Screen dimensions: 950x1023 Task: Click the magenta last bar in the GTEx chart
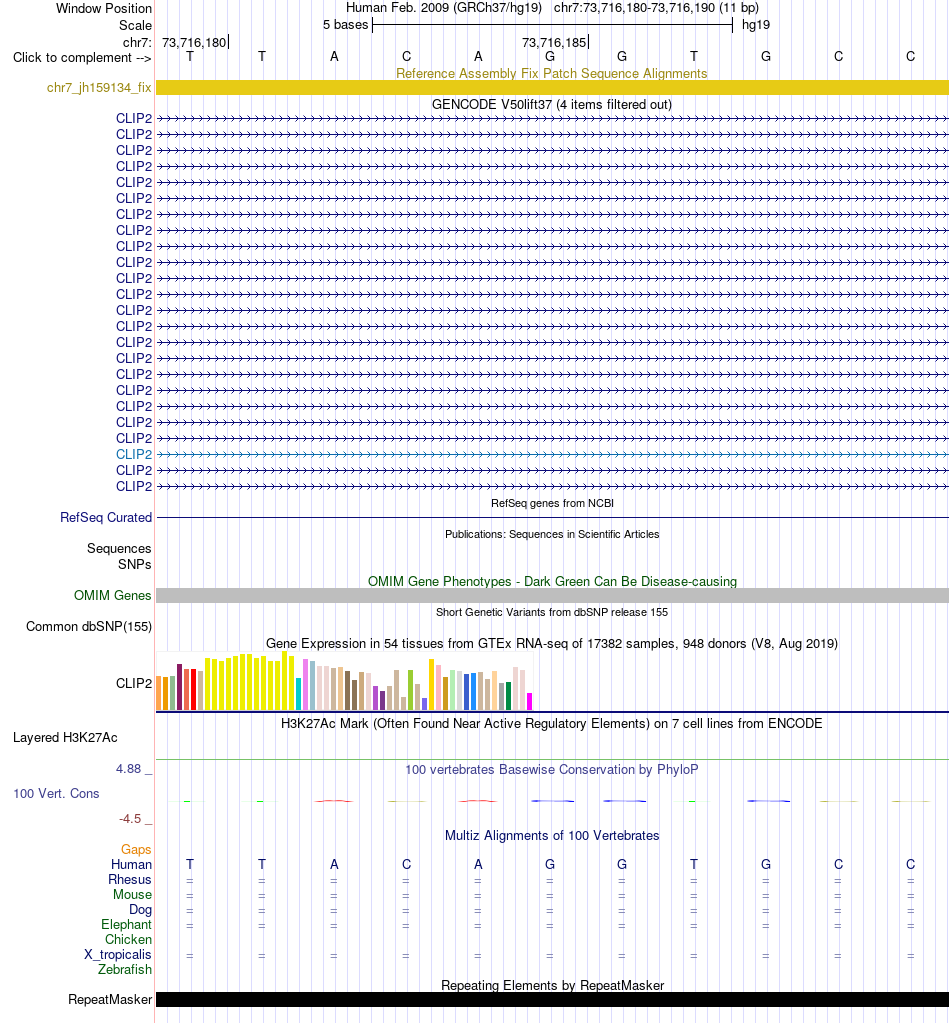click(x=529, y=701)
